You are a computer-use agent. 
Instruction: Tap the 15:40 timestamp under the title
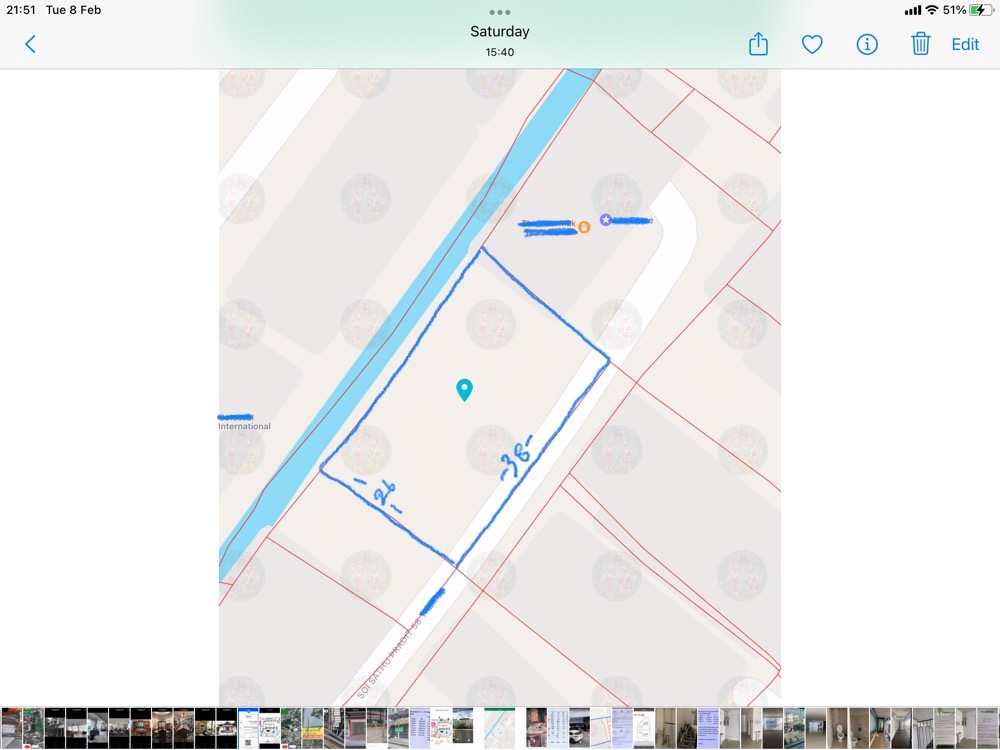click(x=499, y=52)
